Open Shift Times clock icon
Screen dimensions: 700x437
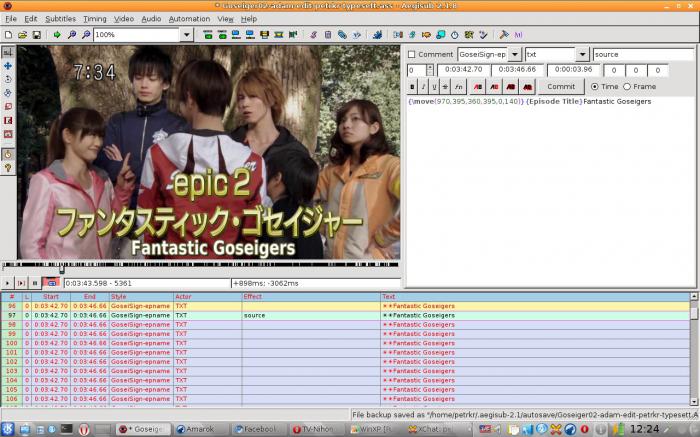[x=454, y=35]
